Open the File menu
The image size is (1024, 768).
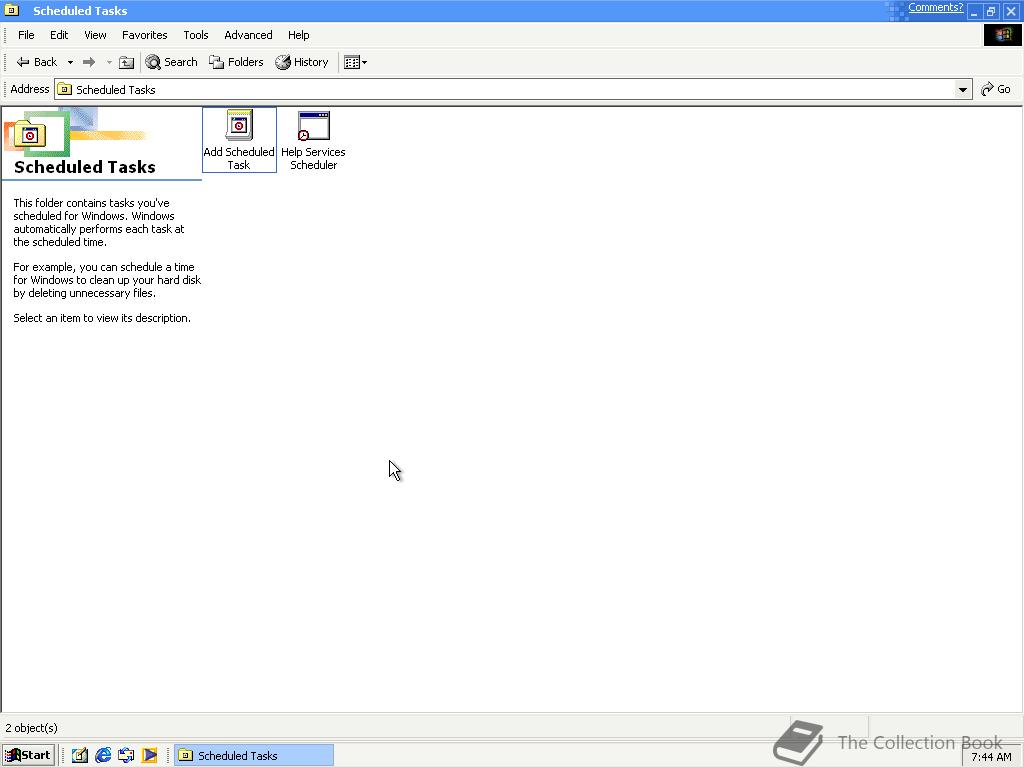26,35
